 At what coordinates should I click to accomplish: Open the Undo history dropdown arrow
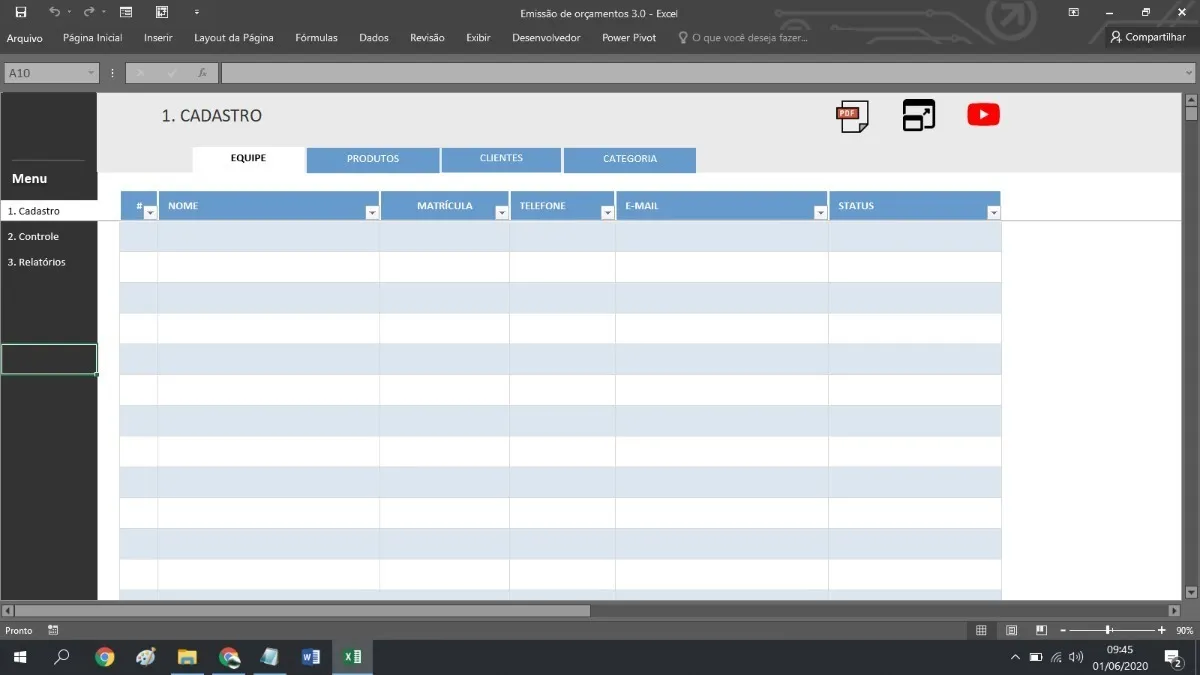point(69,12)
